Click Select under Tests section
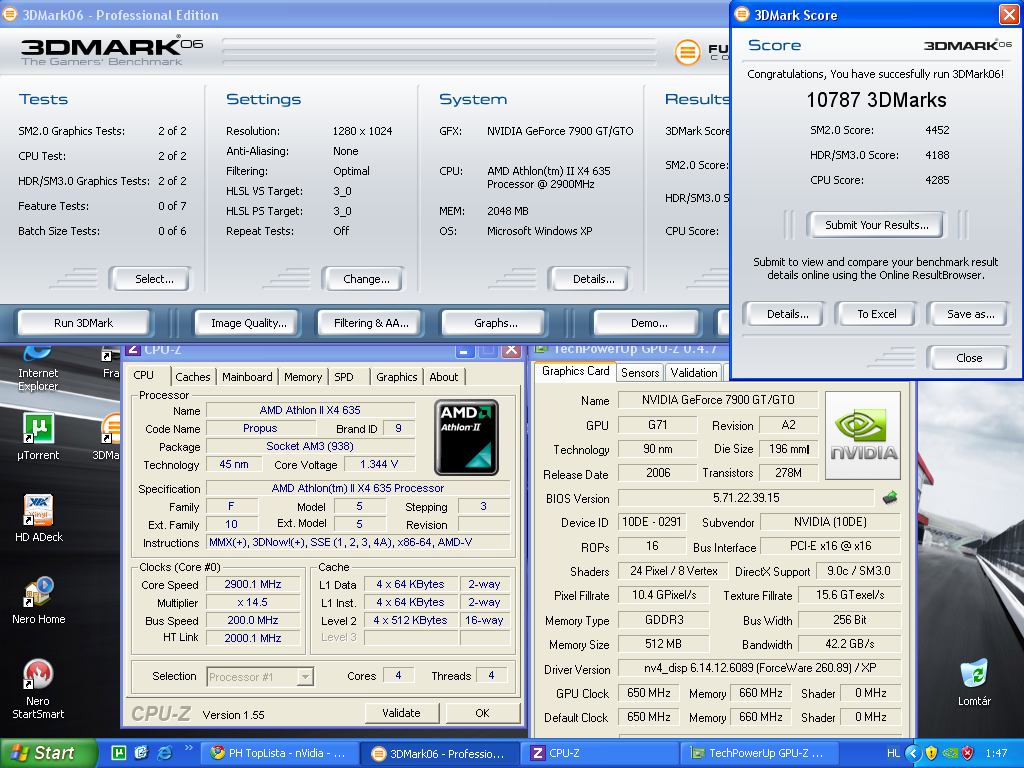The height and width of the screenshot is (768, 1024). (153, 279)
